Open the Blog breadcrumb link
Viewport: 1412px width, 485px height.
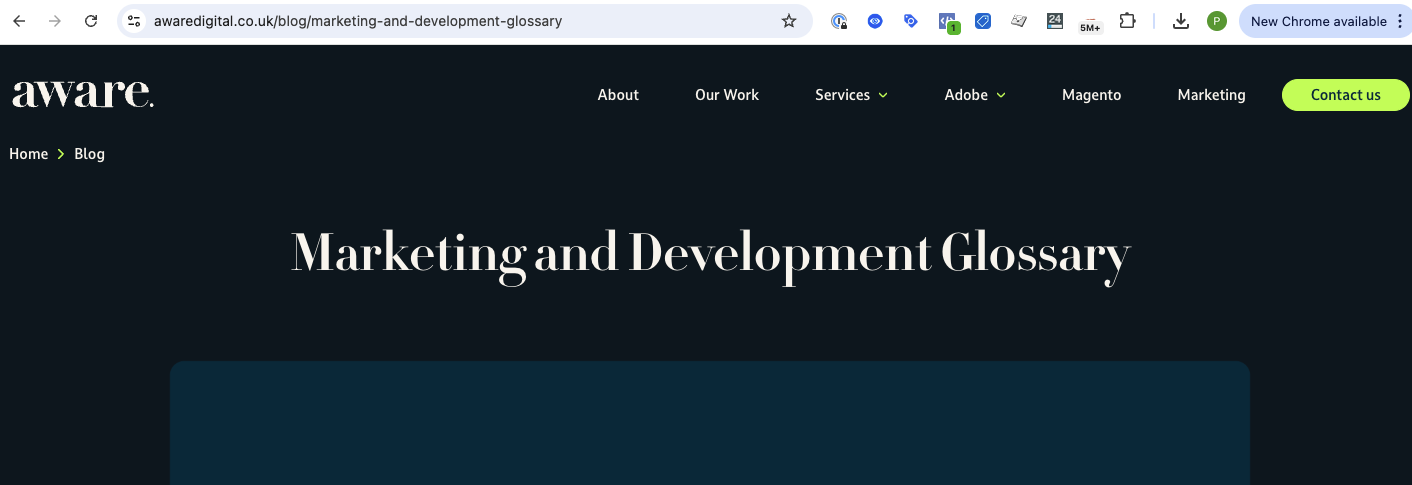tap(89, 154)
